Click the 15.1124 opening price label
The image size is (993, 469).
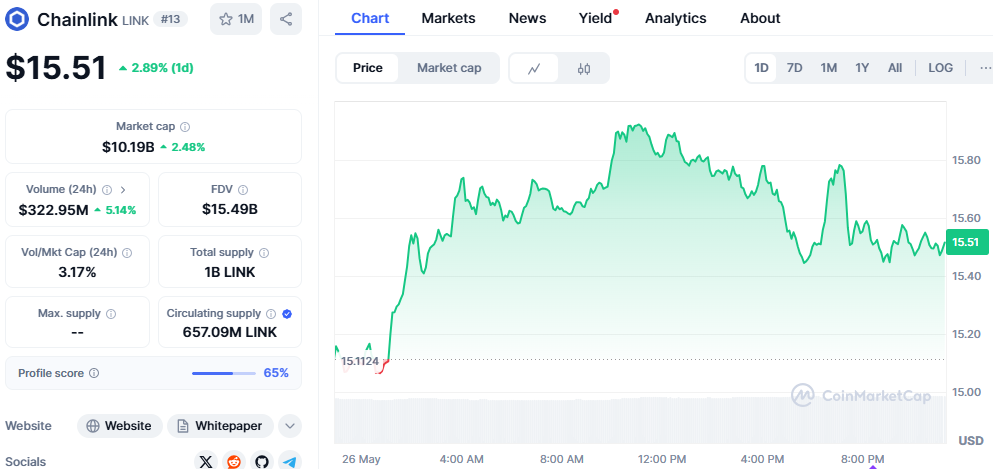(x=360, y=361)
